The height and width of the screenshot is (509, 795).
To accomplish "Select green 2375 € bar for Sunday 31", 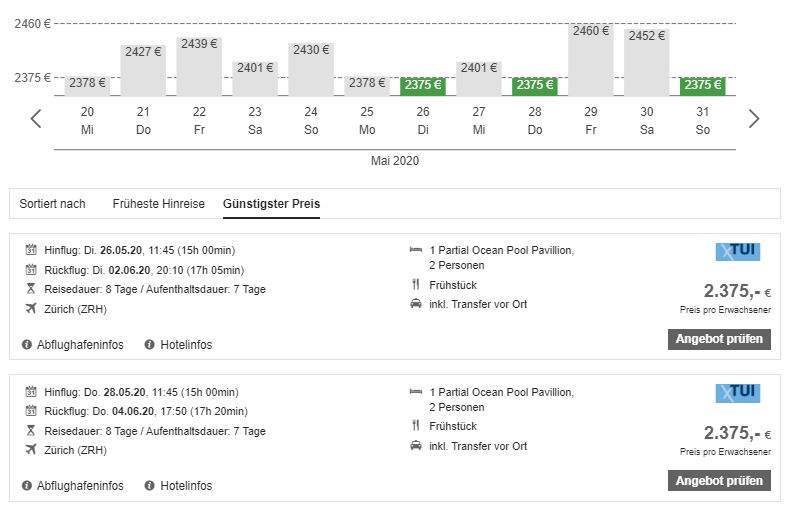I will point(703,85).
